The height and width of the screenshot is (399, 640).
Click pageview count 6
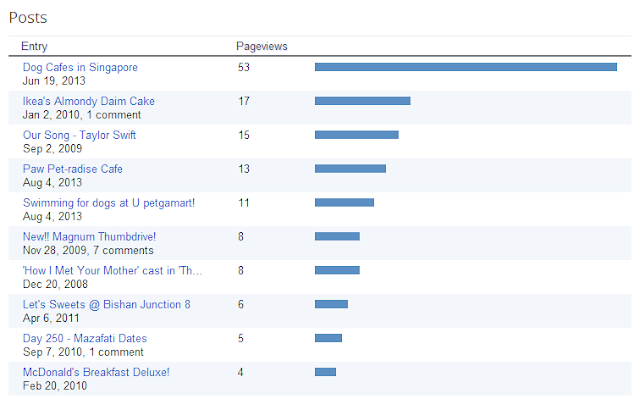pos(241,304)
